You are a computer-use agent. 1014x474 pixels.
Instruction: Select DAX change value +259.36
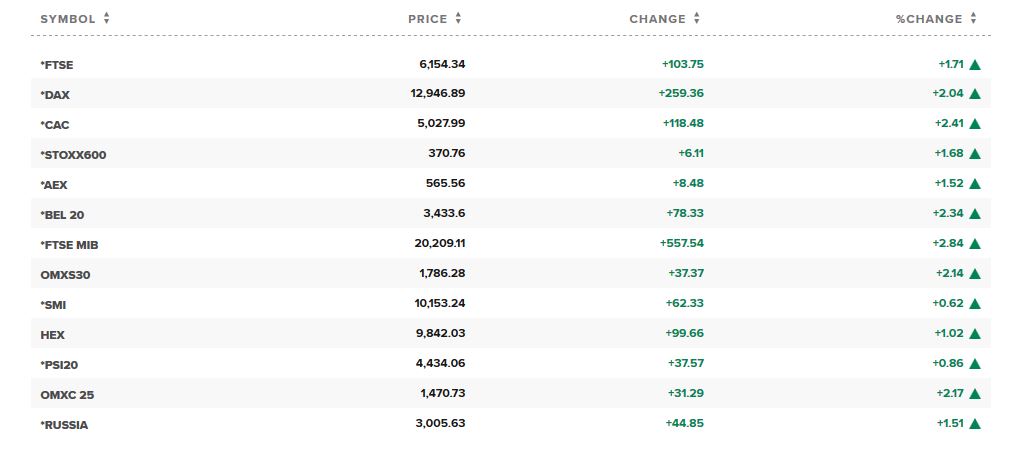point(681,93)
